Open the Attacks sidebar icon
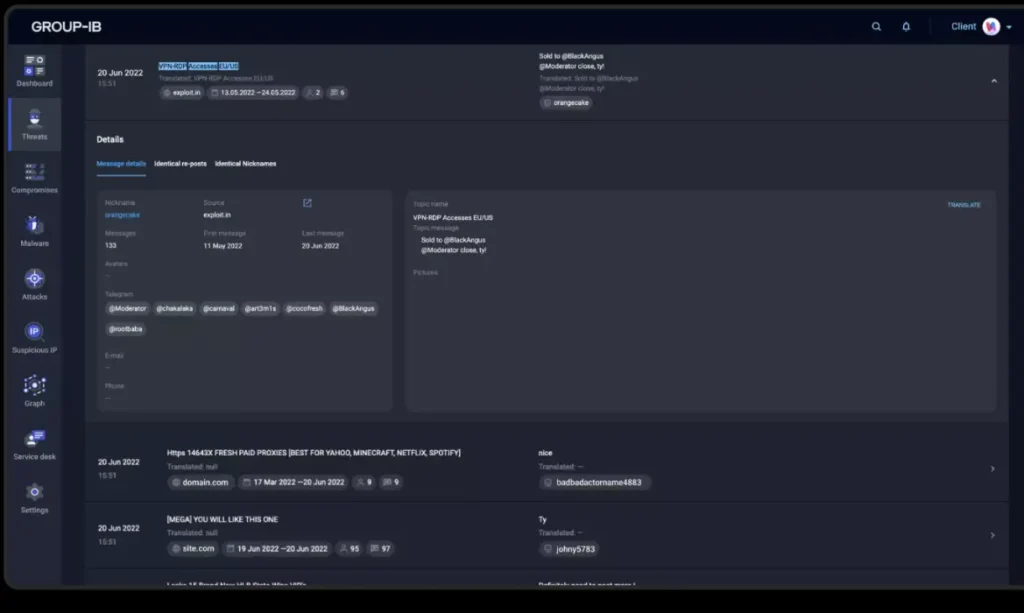Screen dimensions: 1024x613 click(34, 281)
